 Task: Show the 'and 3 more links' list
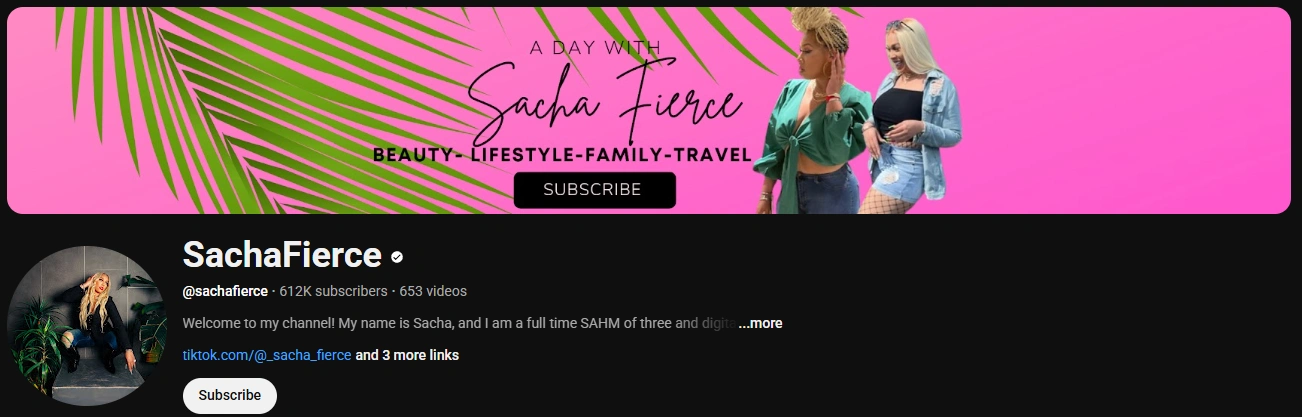407,355
